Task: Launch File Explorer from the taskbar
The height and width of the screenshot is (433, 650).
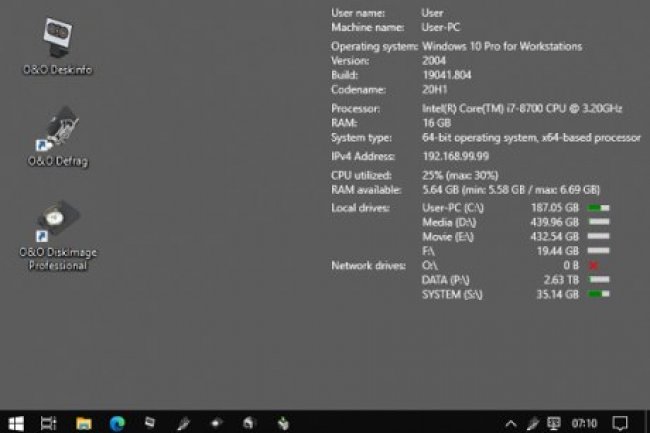Action: click(x=84, y=422)
